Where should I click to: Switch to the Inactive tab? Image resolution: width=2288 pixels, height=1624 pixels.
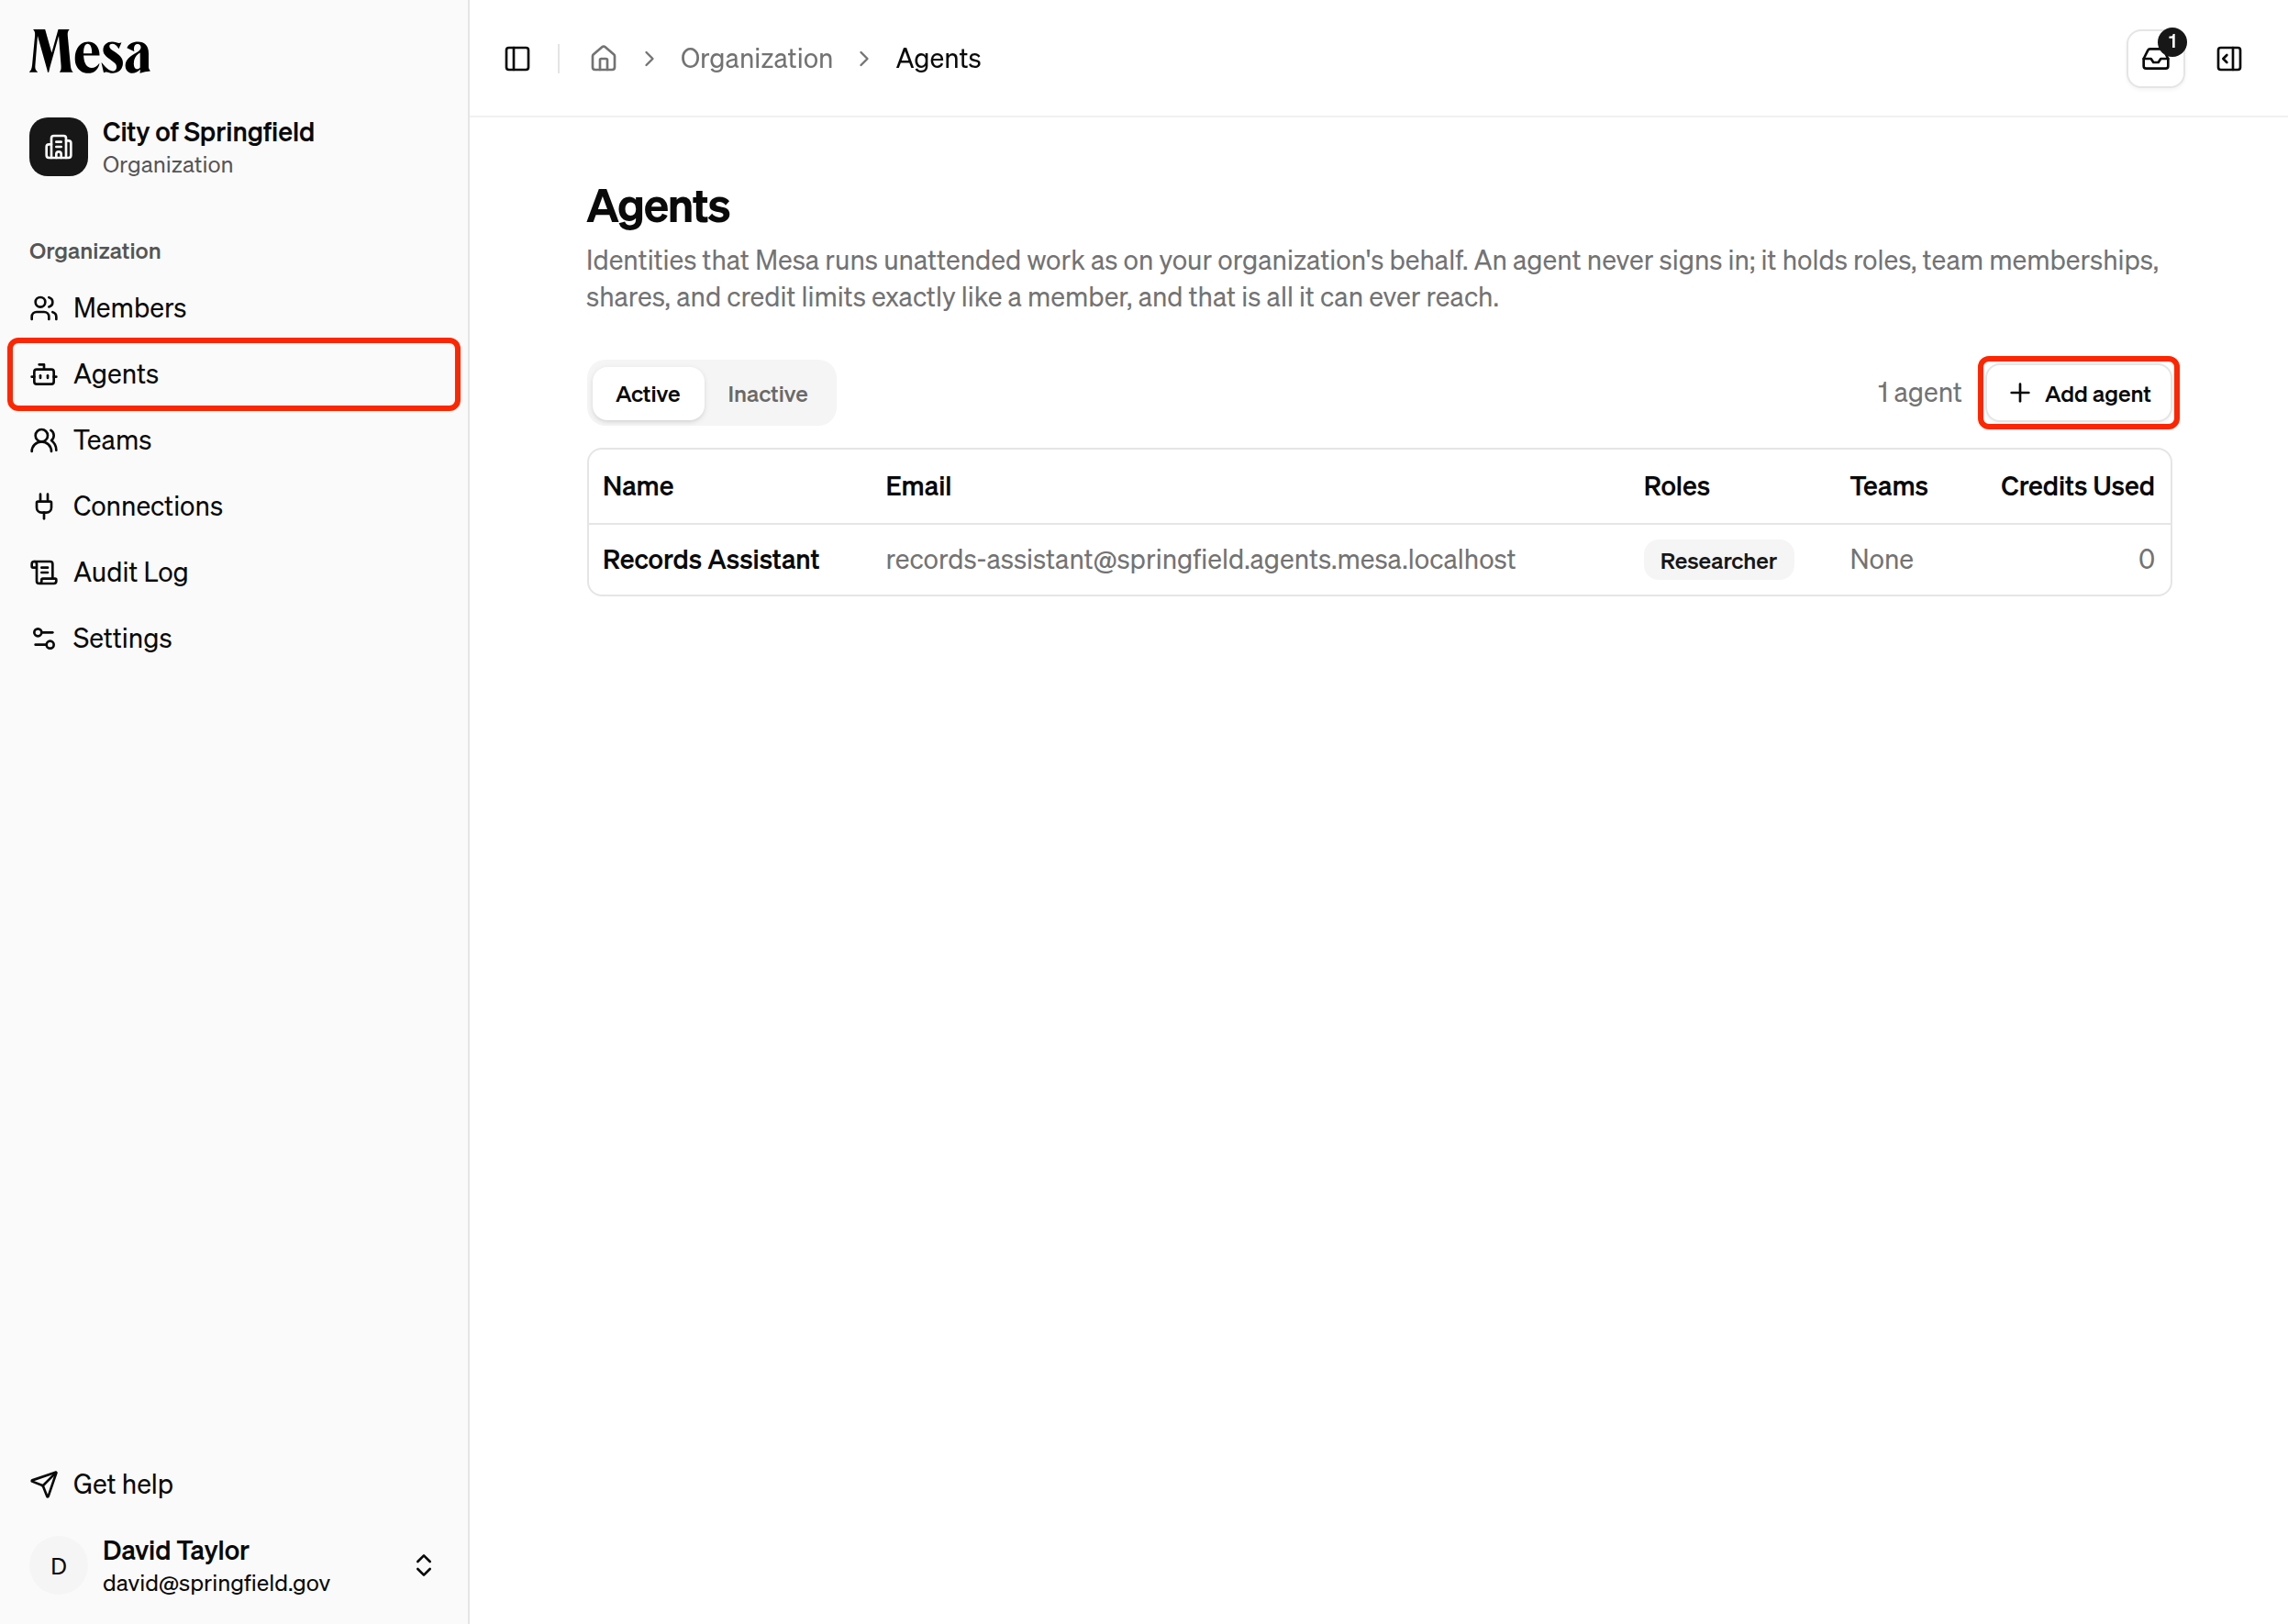[768, 394]
